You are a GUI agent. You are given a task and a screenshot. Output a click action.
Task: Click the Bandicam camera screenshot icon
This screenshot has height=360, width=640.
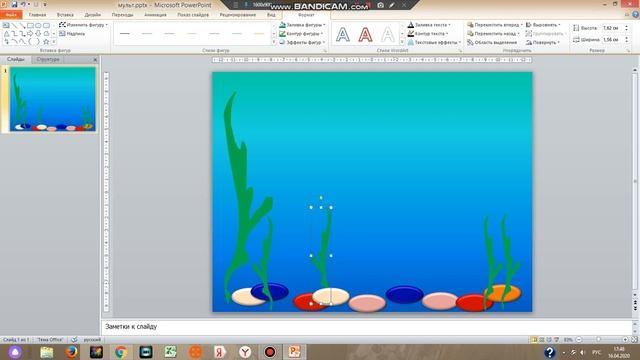tap(380, 5)
